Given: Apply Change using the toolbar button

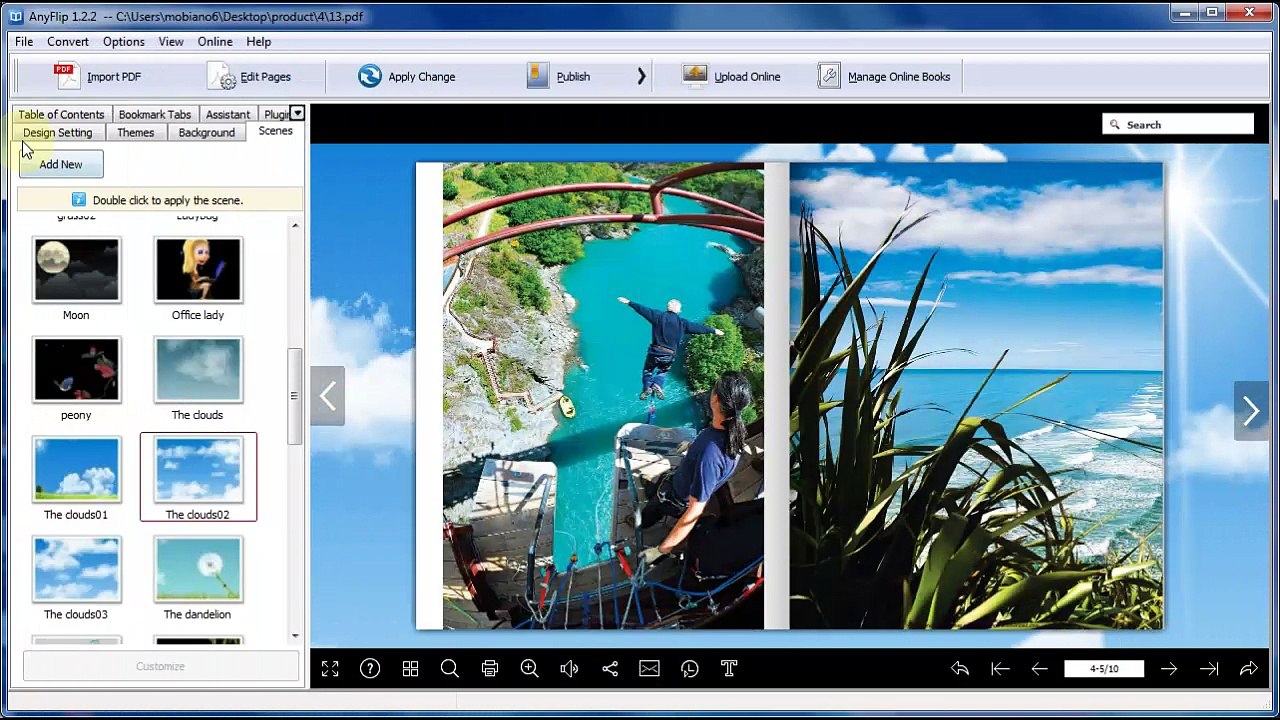Looking at the screenshot, I should click(x=407, y=76).
